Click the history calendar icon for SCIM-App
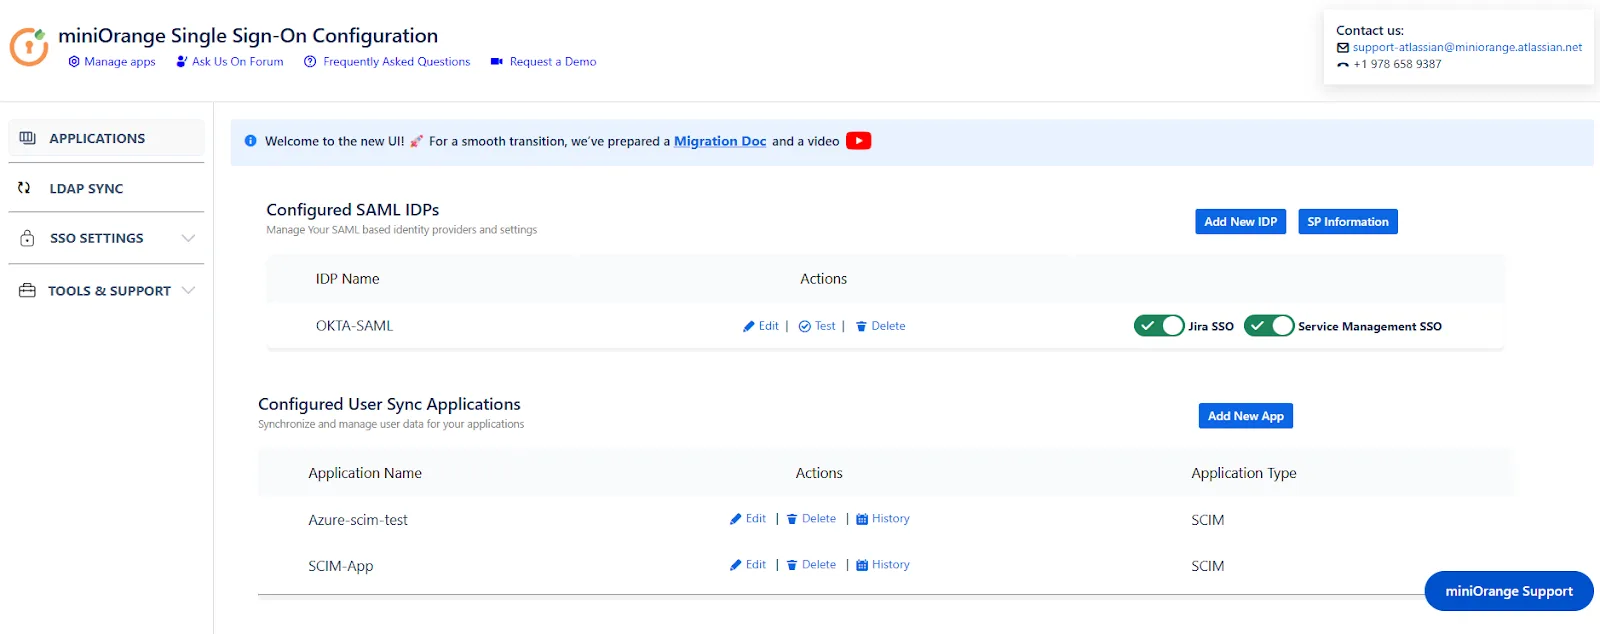The height and width of the screenshot is (634, 1600). pos(862,565)
